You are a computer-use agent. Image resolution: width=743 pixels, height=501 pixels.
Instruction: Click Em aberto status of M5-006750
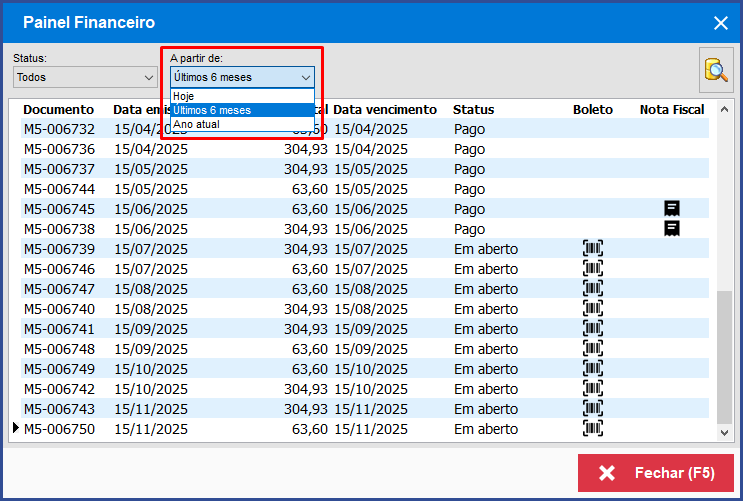pyautogui.click(x=486, y=429)
